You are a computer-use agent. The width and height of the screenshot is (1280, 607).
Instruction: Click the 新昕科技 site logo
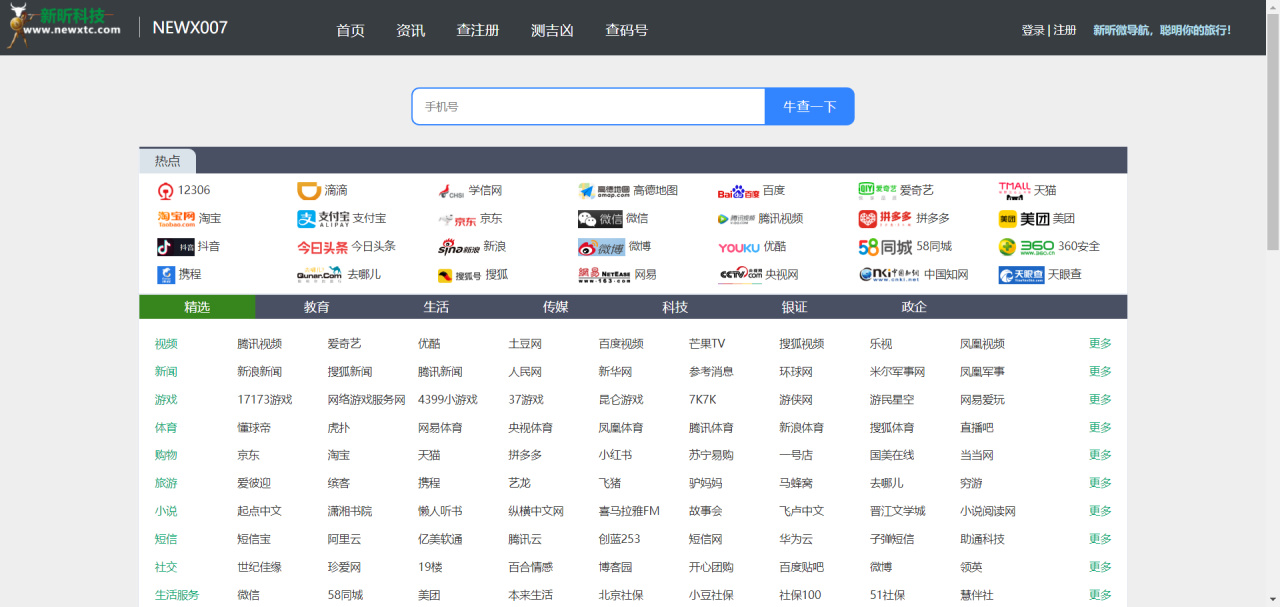[x=63, y=26]
